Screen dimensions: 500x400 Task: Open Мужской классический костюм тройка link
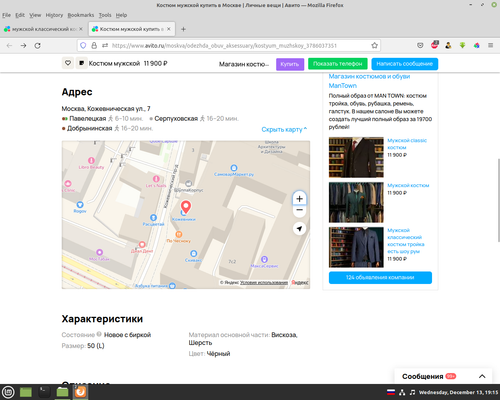point(406,241)
